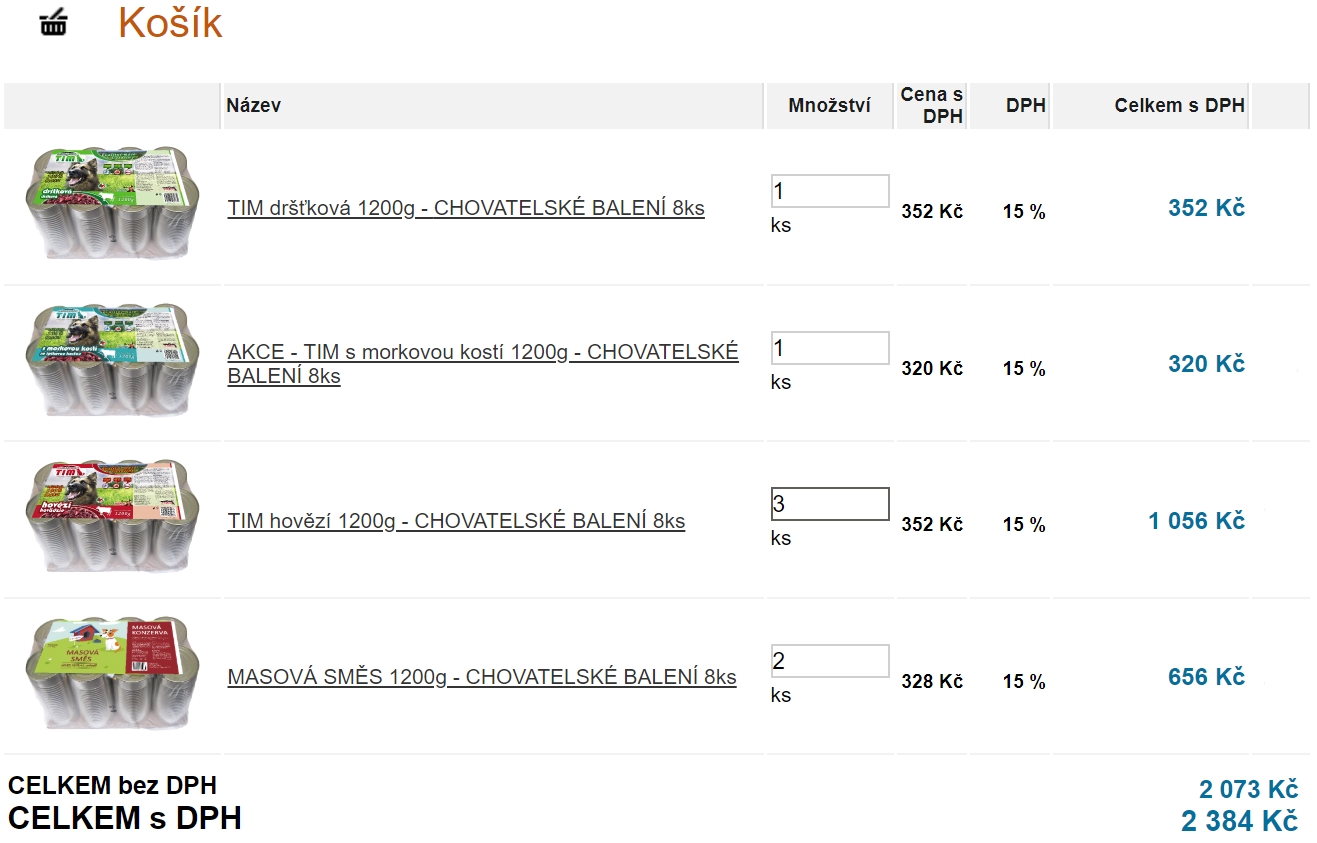Open the TIM hovězí 1200g product link
Screen dimensions: 1317x843
click(456, 521)
